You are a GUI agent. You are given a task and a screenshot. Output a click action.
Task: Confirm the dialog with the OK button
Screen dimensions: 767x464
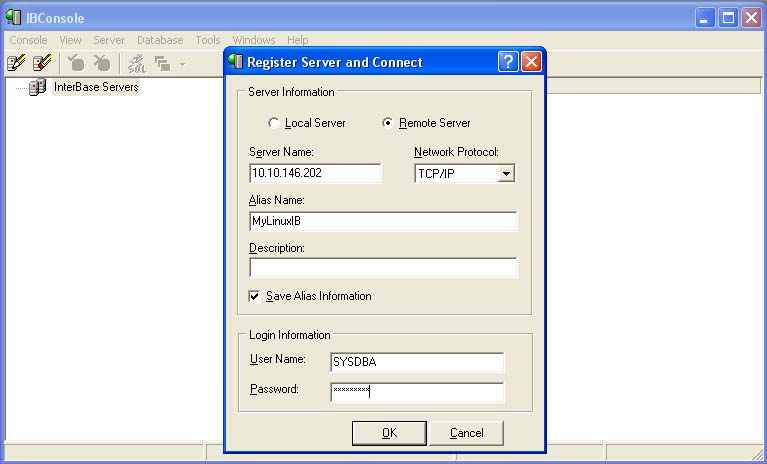click(x=389, y=433)
